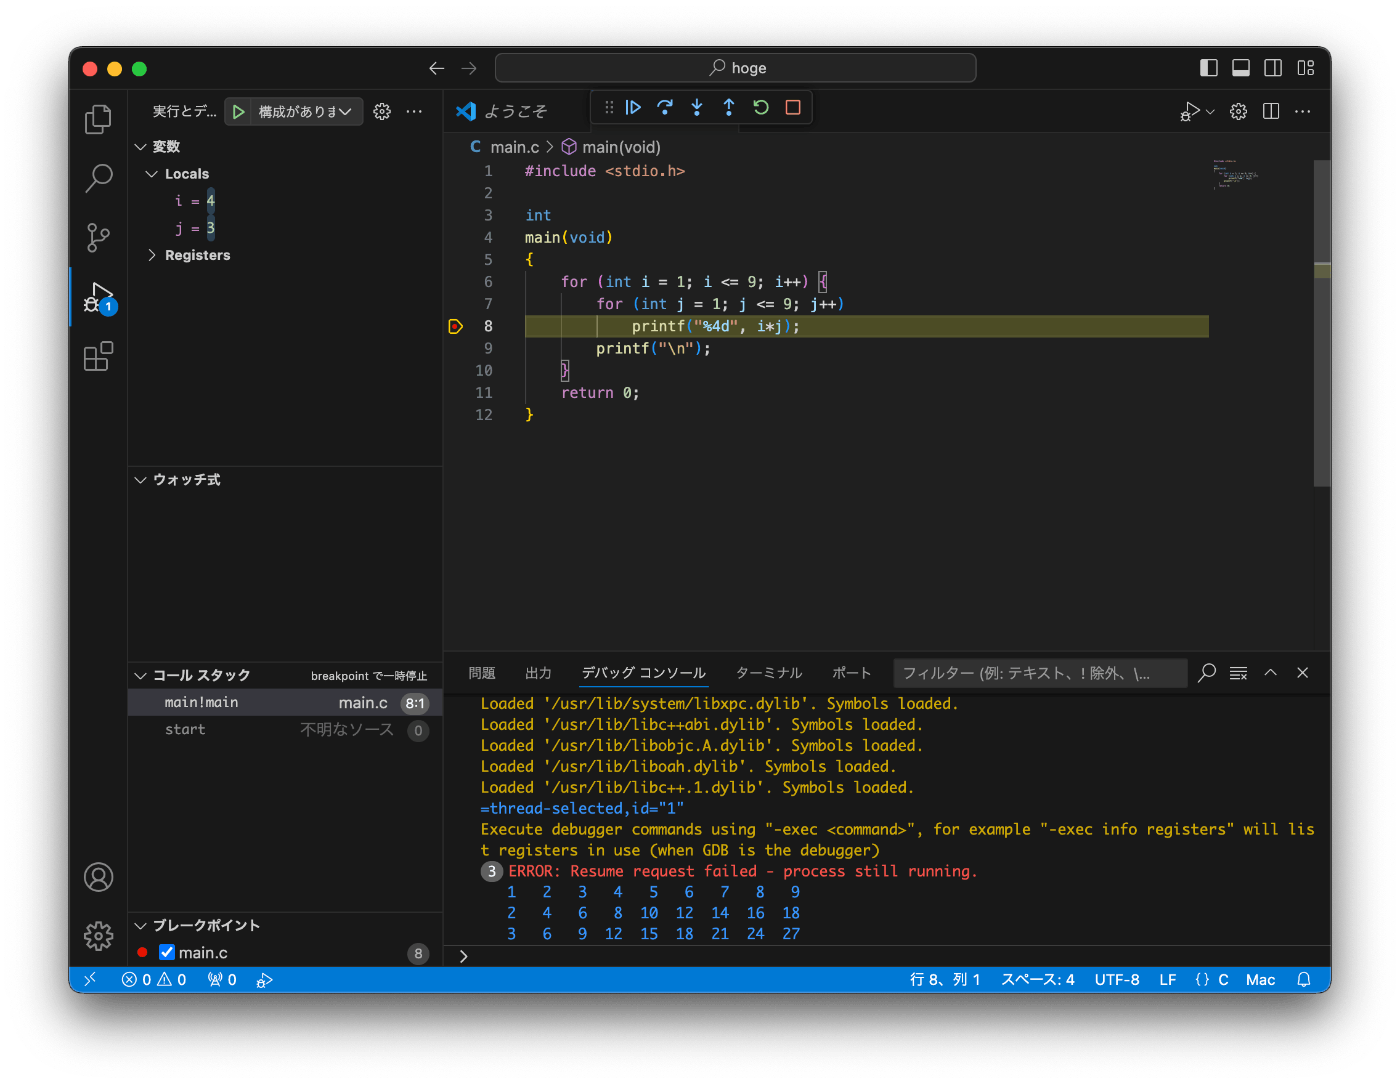This screenshot has width=1400, height=1084.
Task: Go back with the navigation arrow
Action: click(x=436, y=68)
